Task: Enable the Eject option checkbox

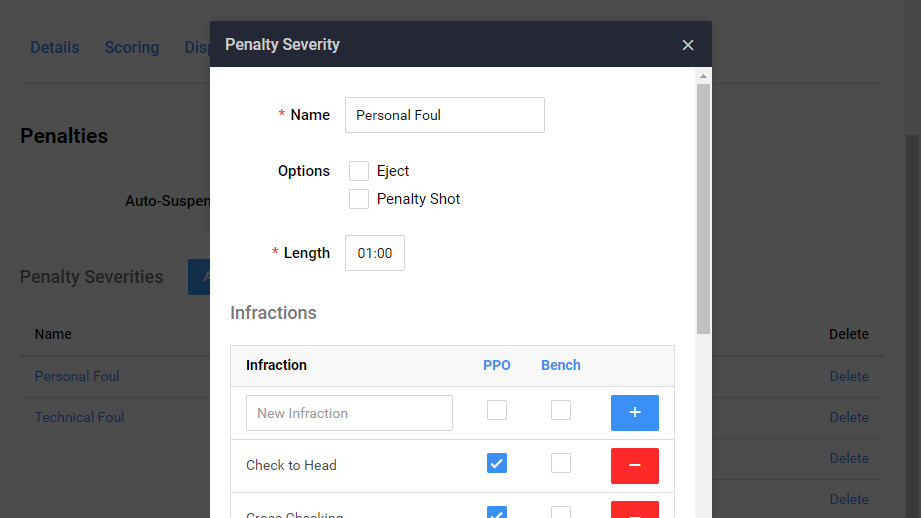Action: (359, 171)
